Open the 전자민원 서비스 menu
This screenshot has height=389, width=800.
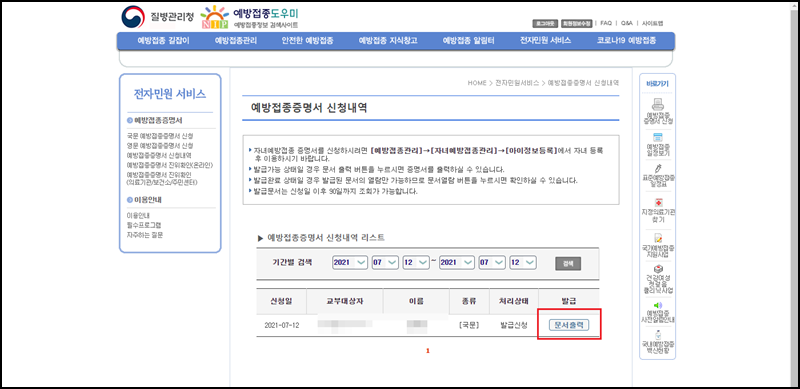tap(545, 41)
